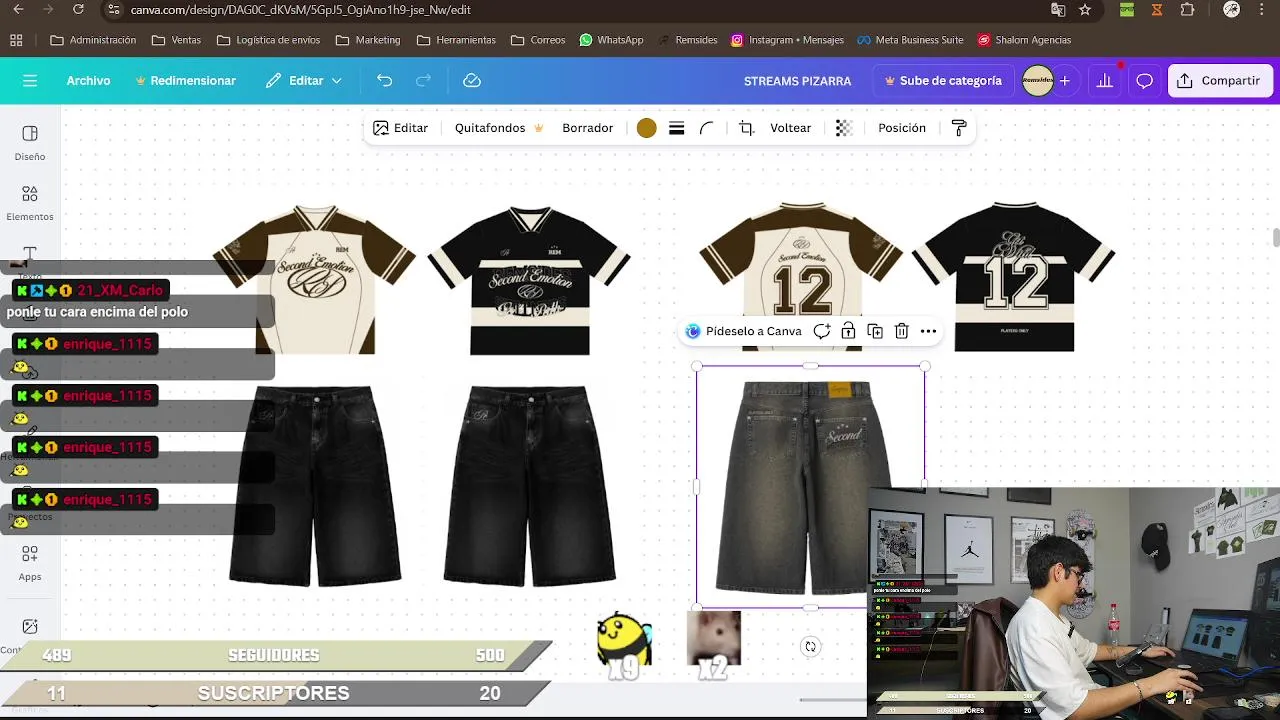Open the brown border color swatch
1280x720 pixels.
pyautogui.click(x=646, y=128)
